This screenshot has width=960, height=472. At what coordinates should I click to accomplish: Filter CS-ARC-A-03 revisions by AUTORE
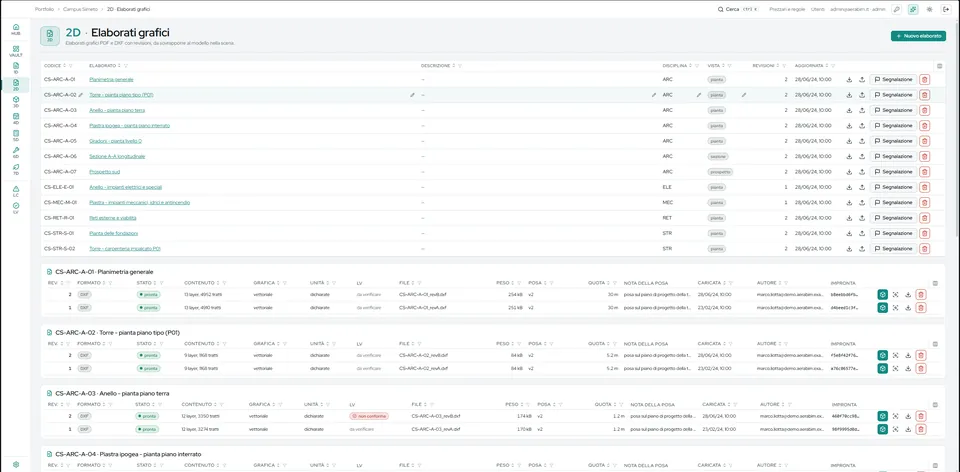tap(790, 404)
